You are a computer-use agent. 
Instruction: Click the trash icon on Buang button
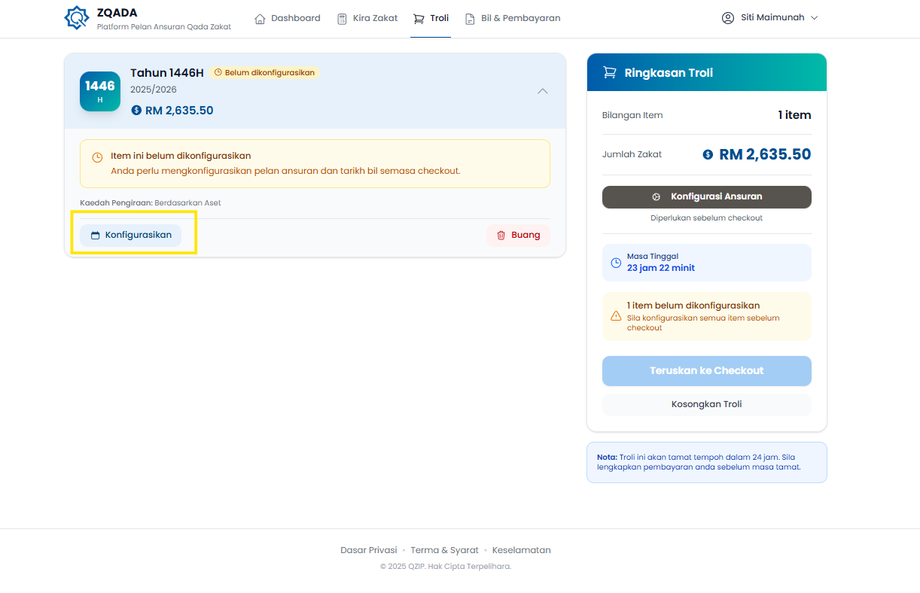click(x=501, y=235)
